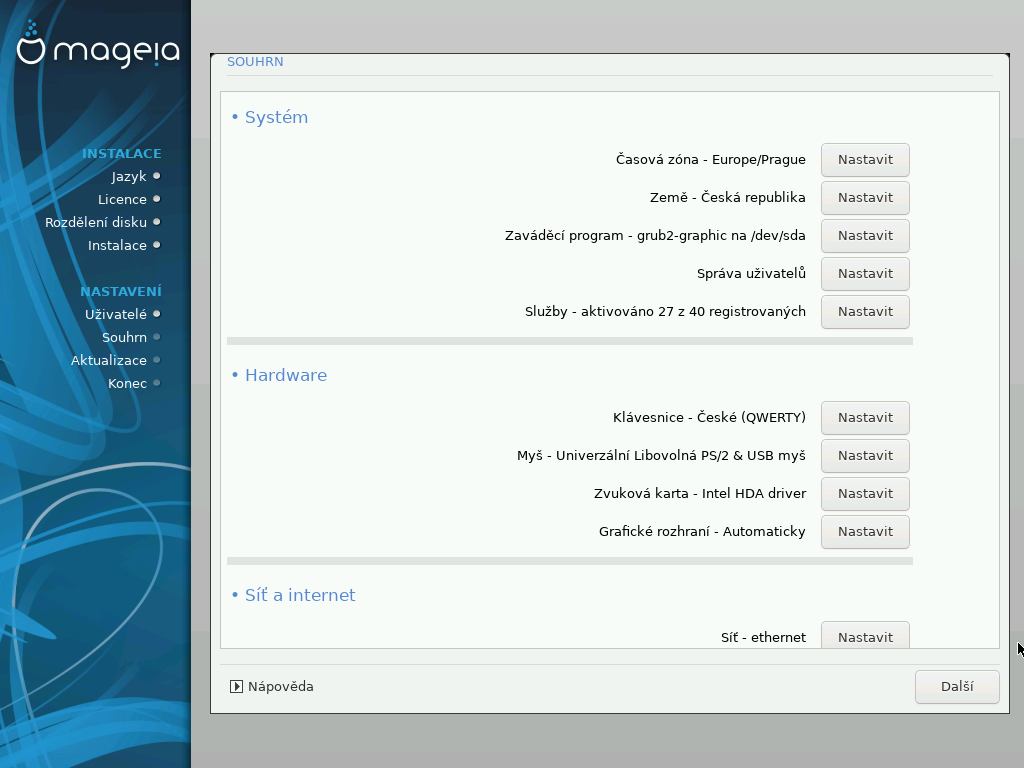Select Rozdělení disku step in sidebar
1024x768 pixels.
point(96,222)
